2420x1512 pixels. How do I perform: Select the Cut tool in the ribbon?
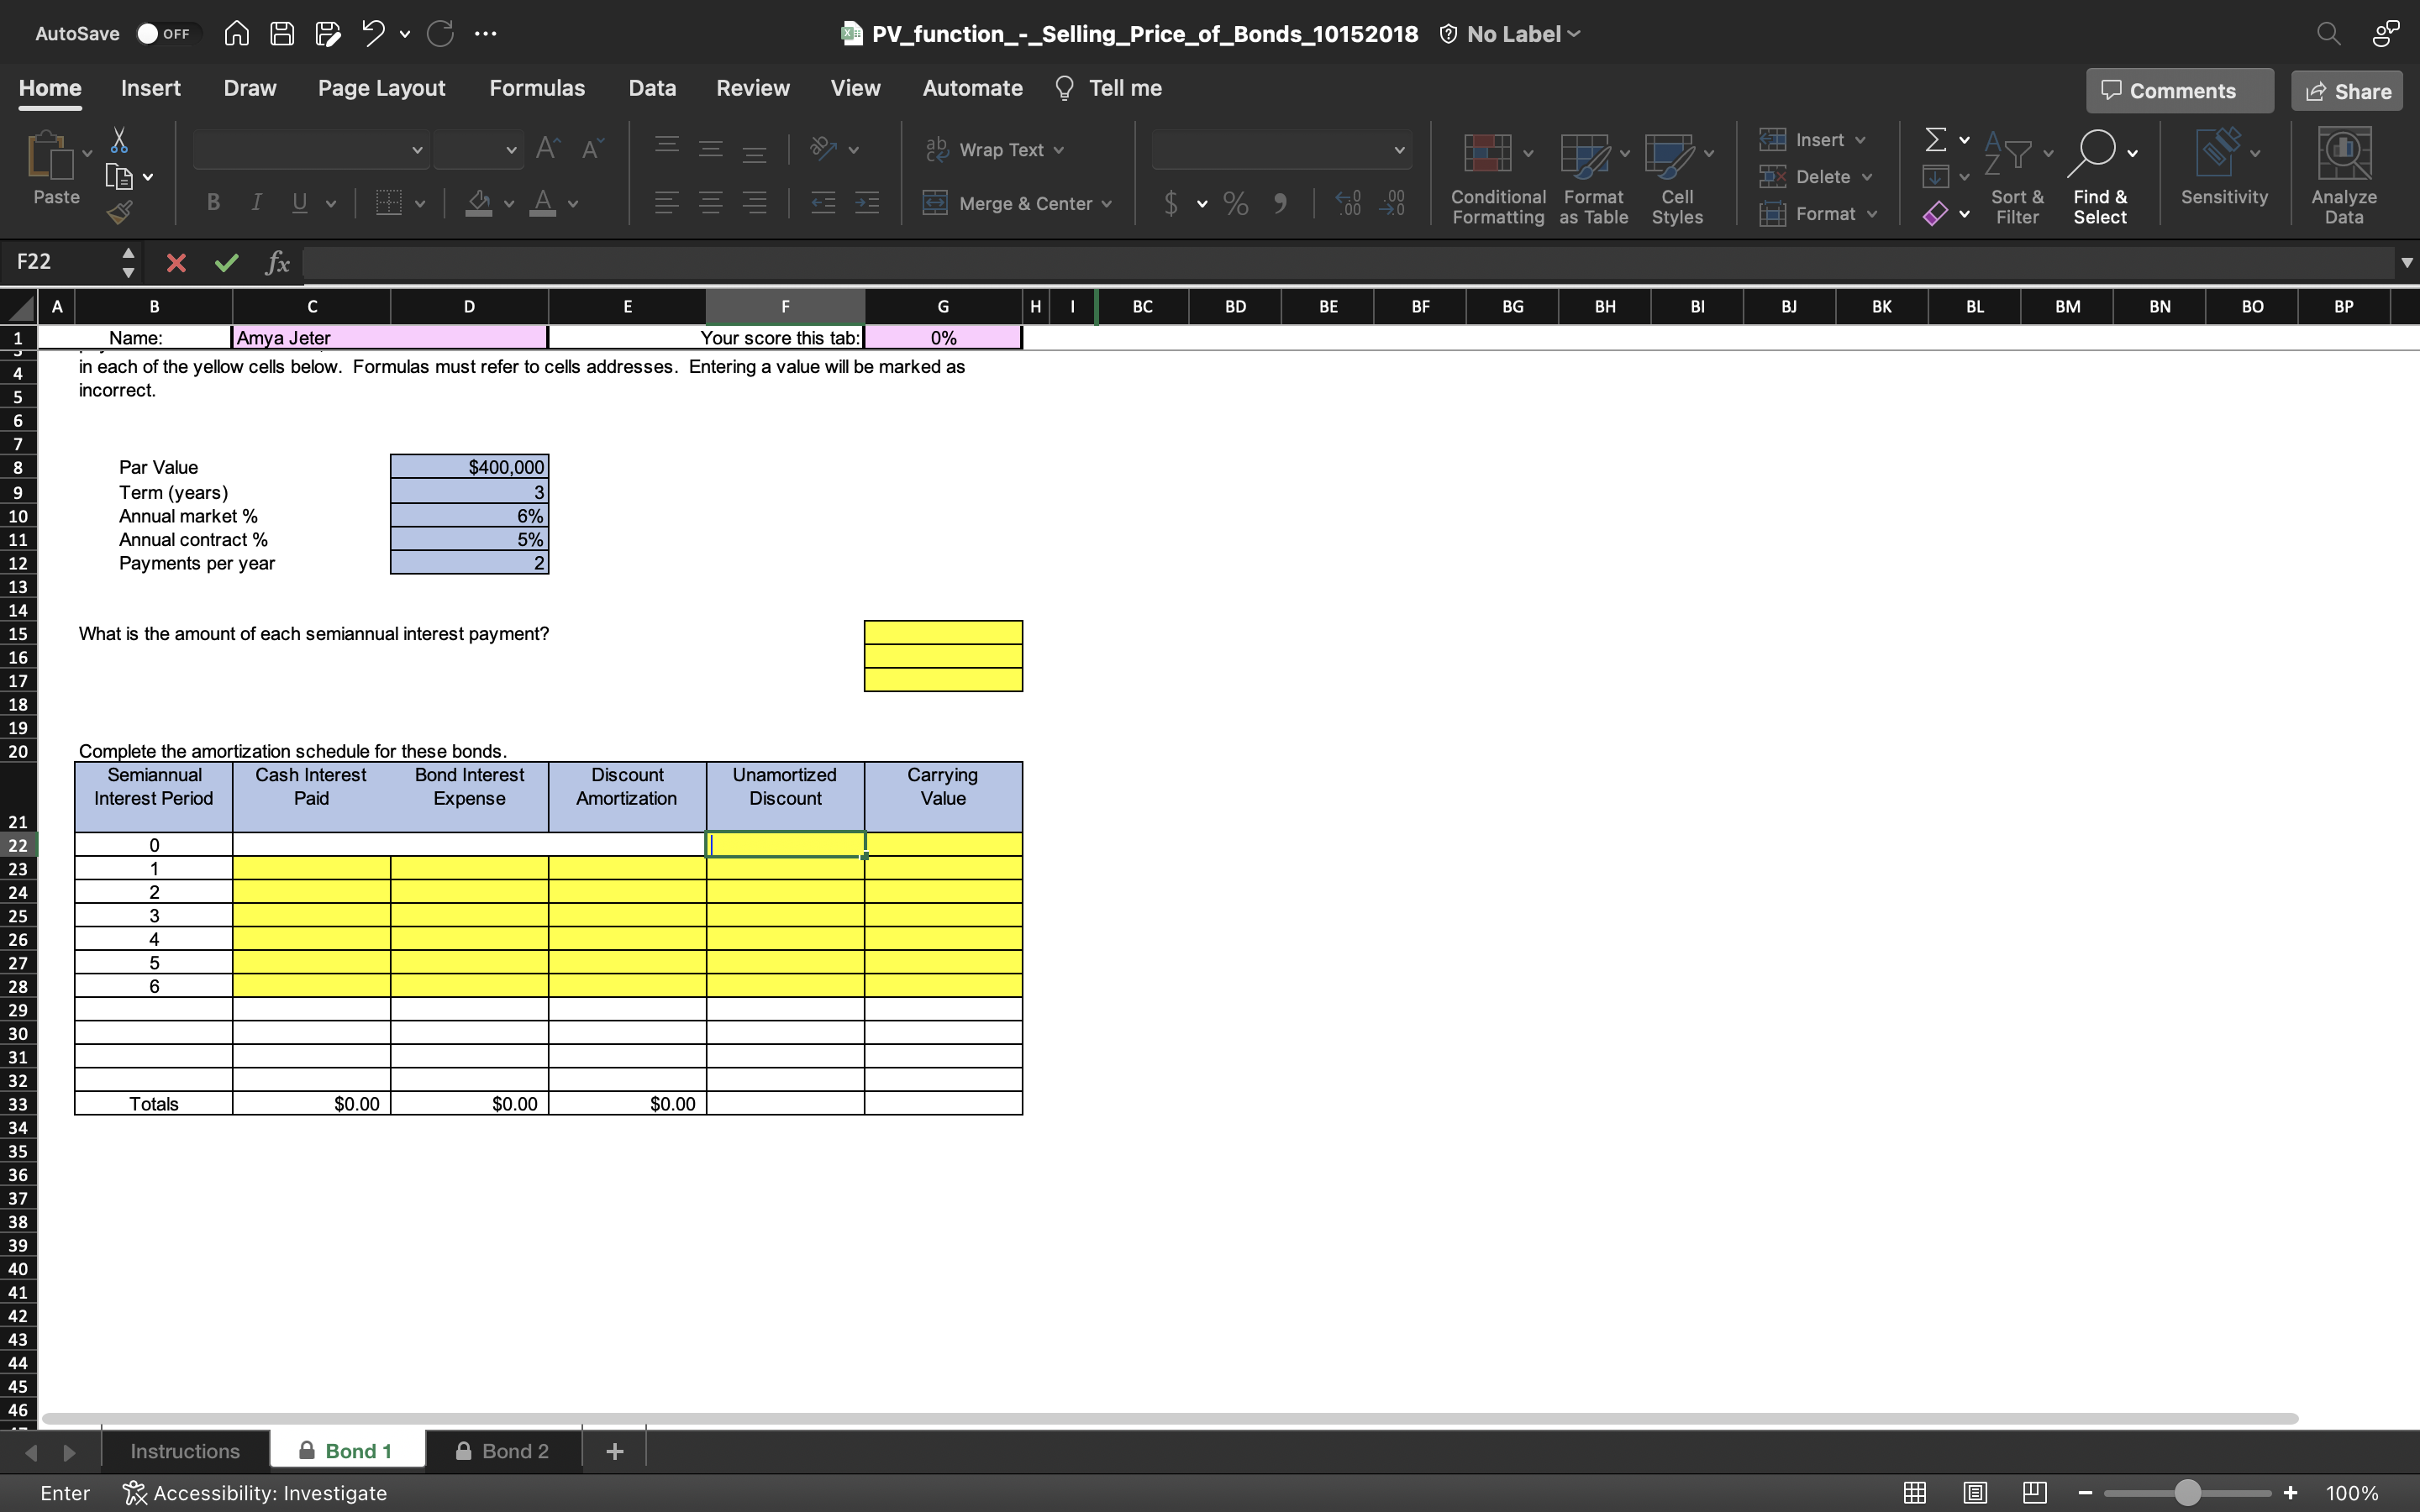click(119, 139)
